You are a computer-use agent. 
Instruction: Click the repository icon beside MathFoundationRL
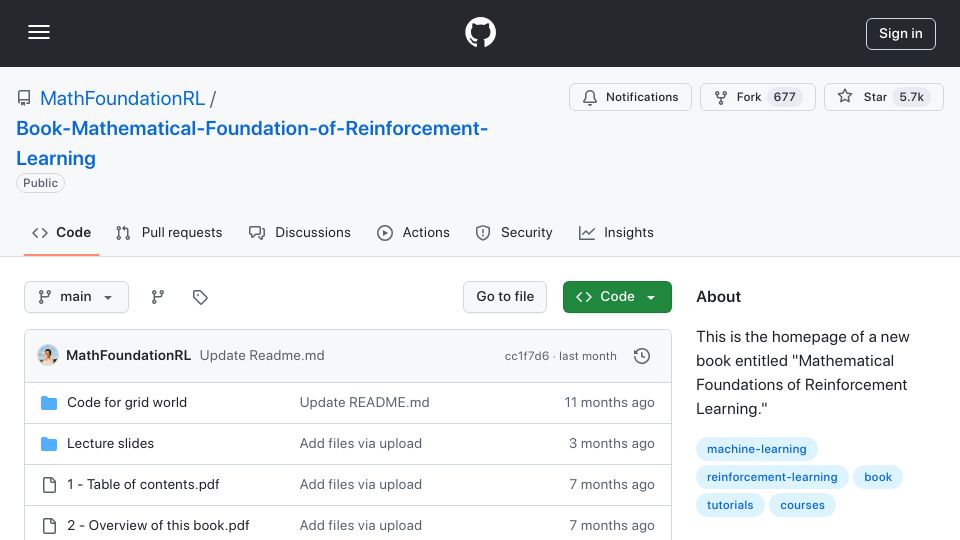(x=24, y=98)
